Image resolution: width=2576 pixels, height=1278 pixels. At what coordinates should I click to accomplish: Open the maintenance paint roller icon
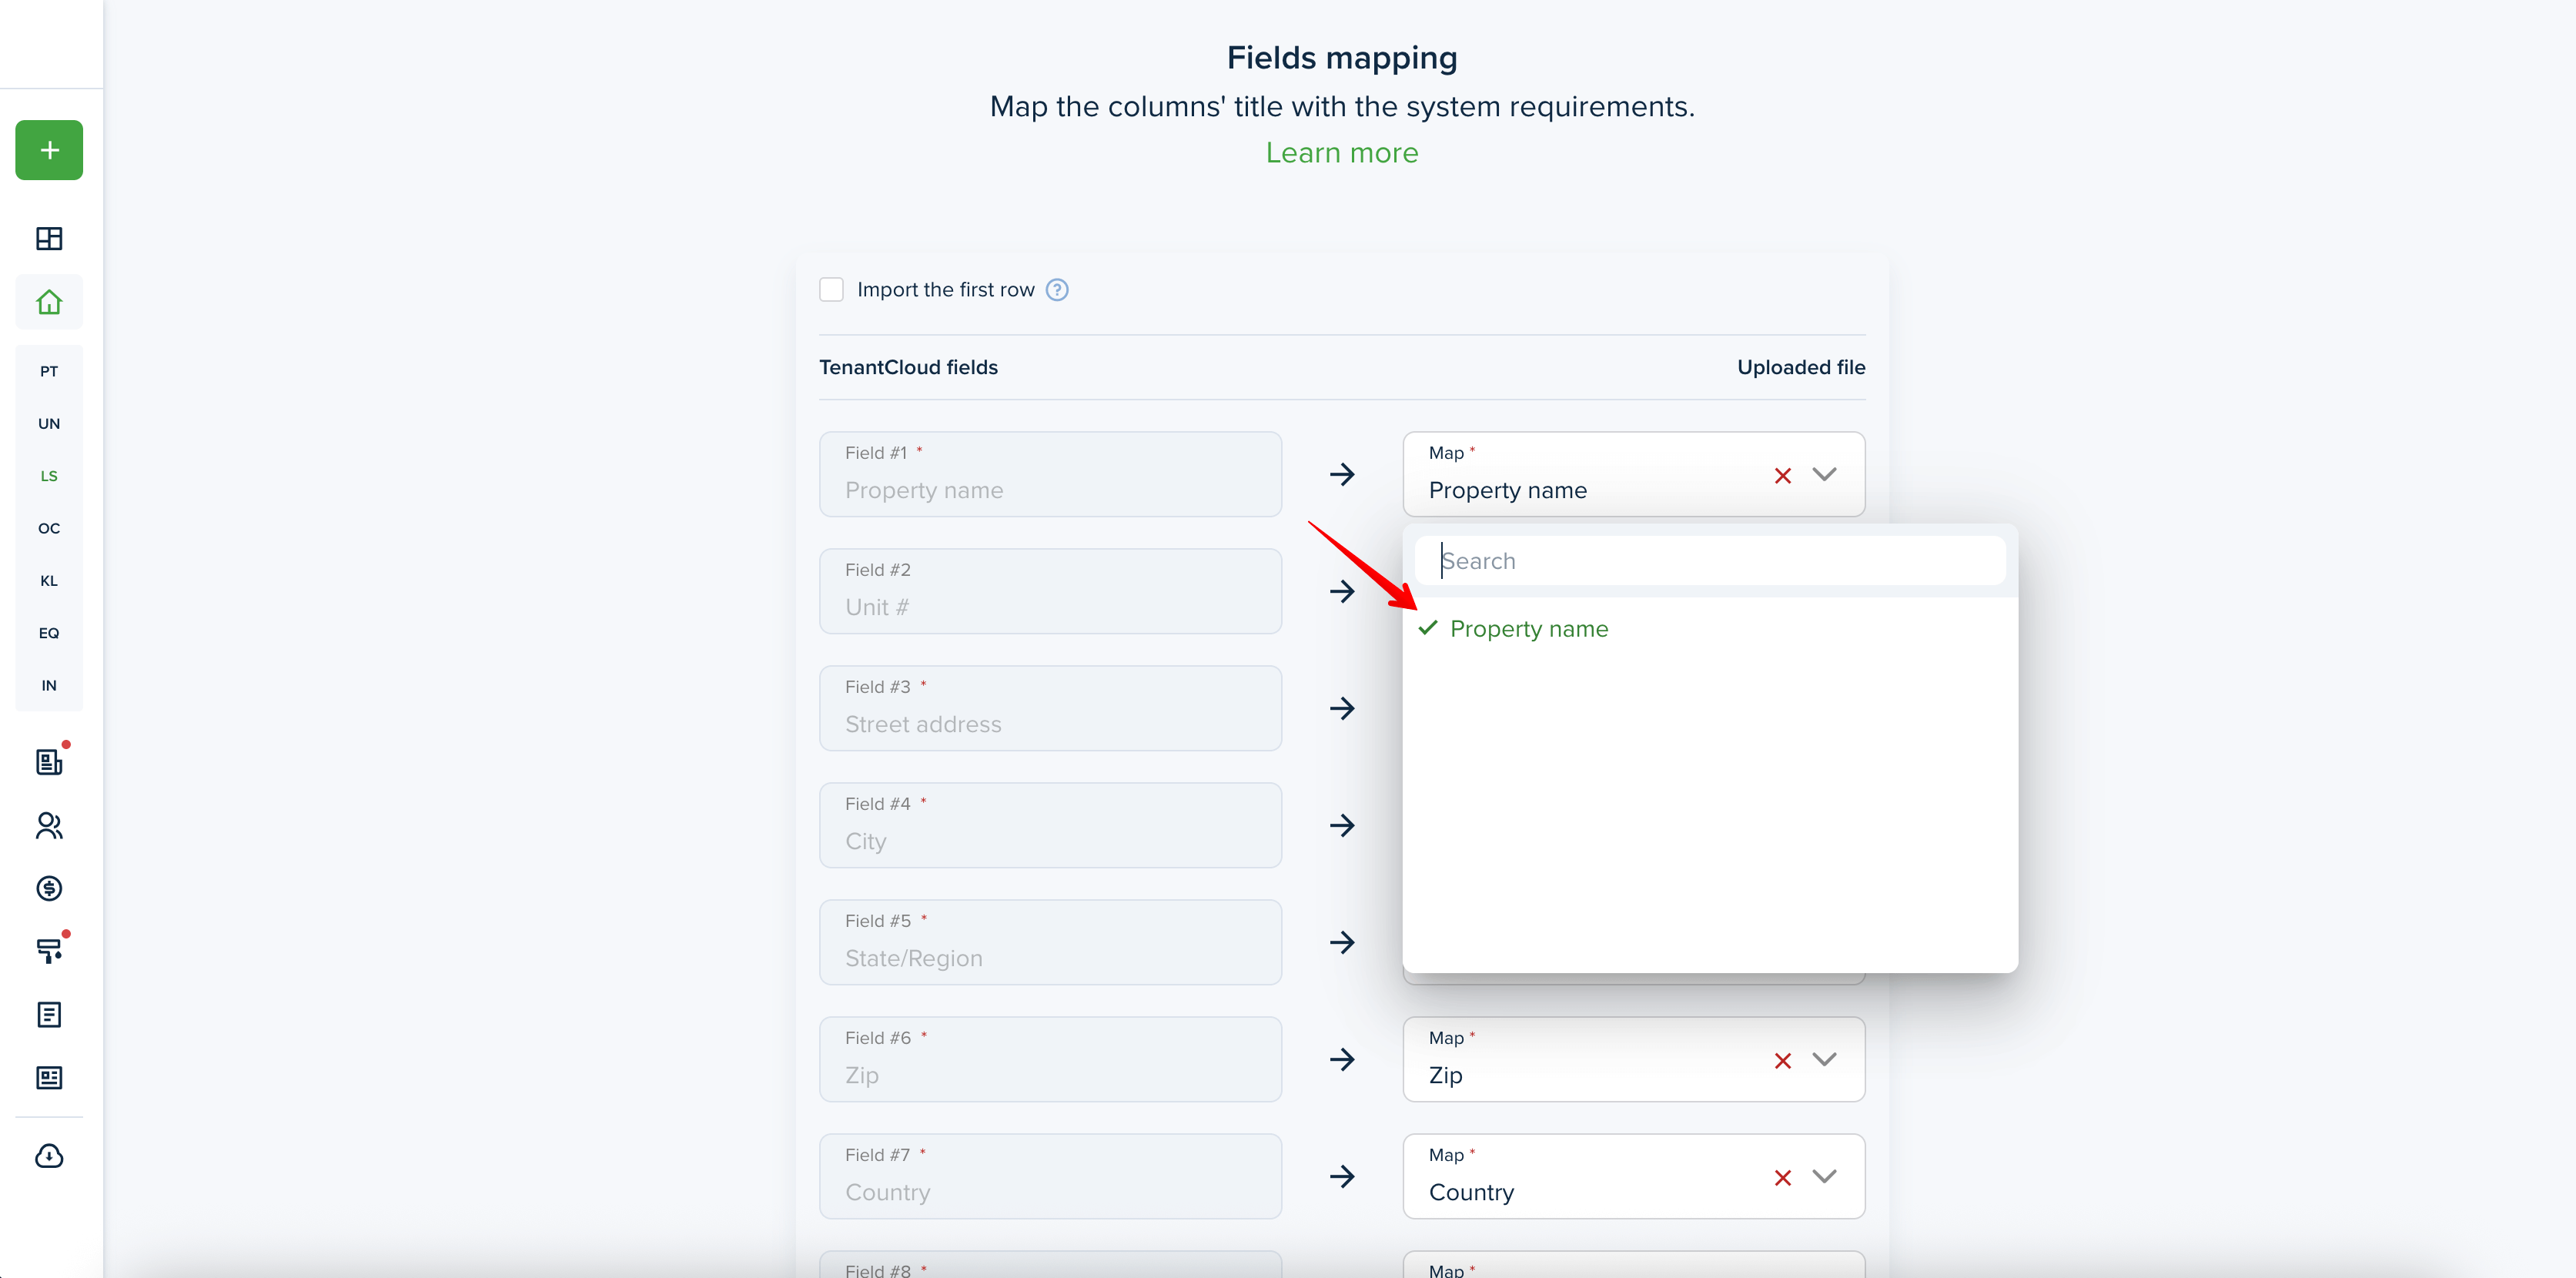tap(49, 950)
